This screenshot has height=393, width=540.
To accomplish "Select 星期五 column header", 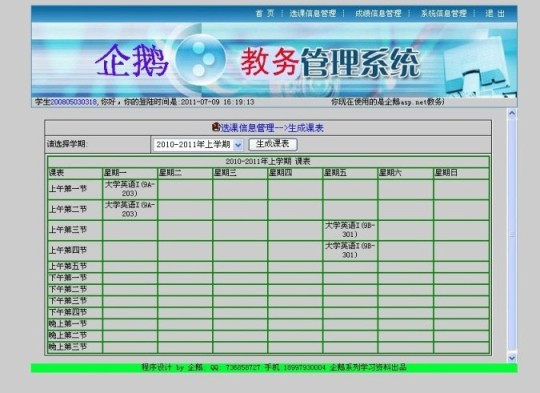I will click(x=350, y=173).
